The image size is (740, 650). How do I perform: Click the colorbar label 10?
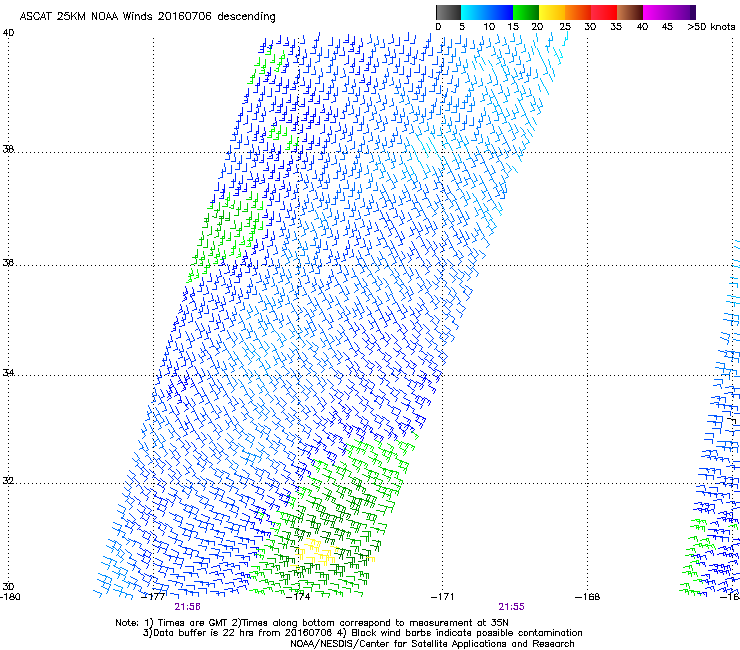click(489, 27)
